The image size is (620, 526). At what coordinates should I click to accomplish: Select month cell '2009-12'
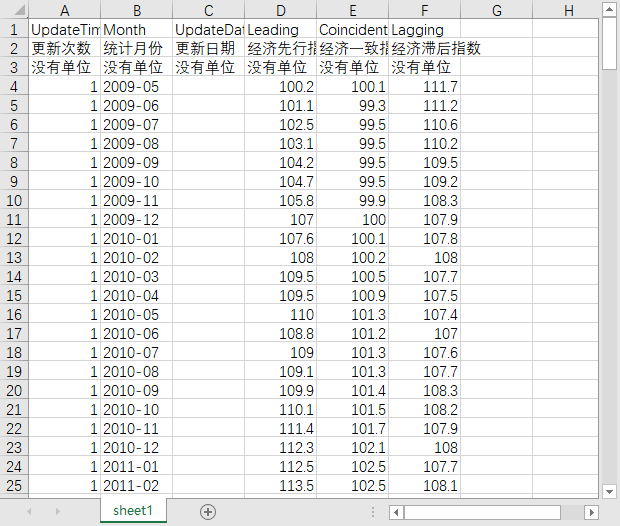click(x=137, y=219)
